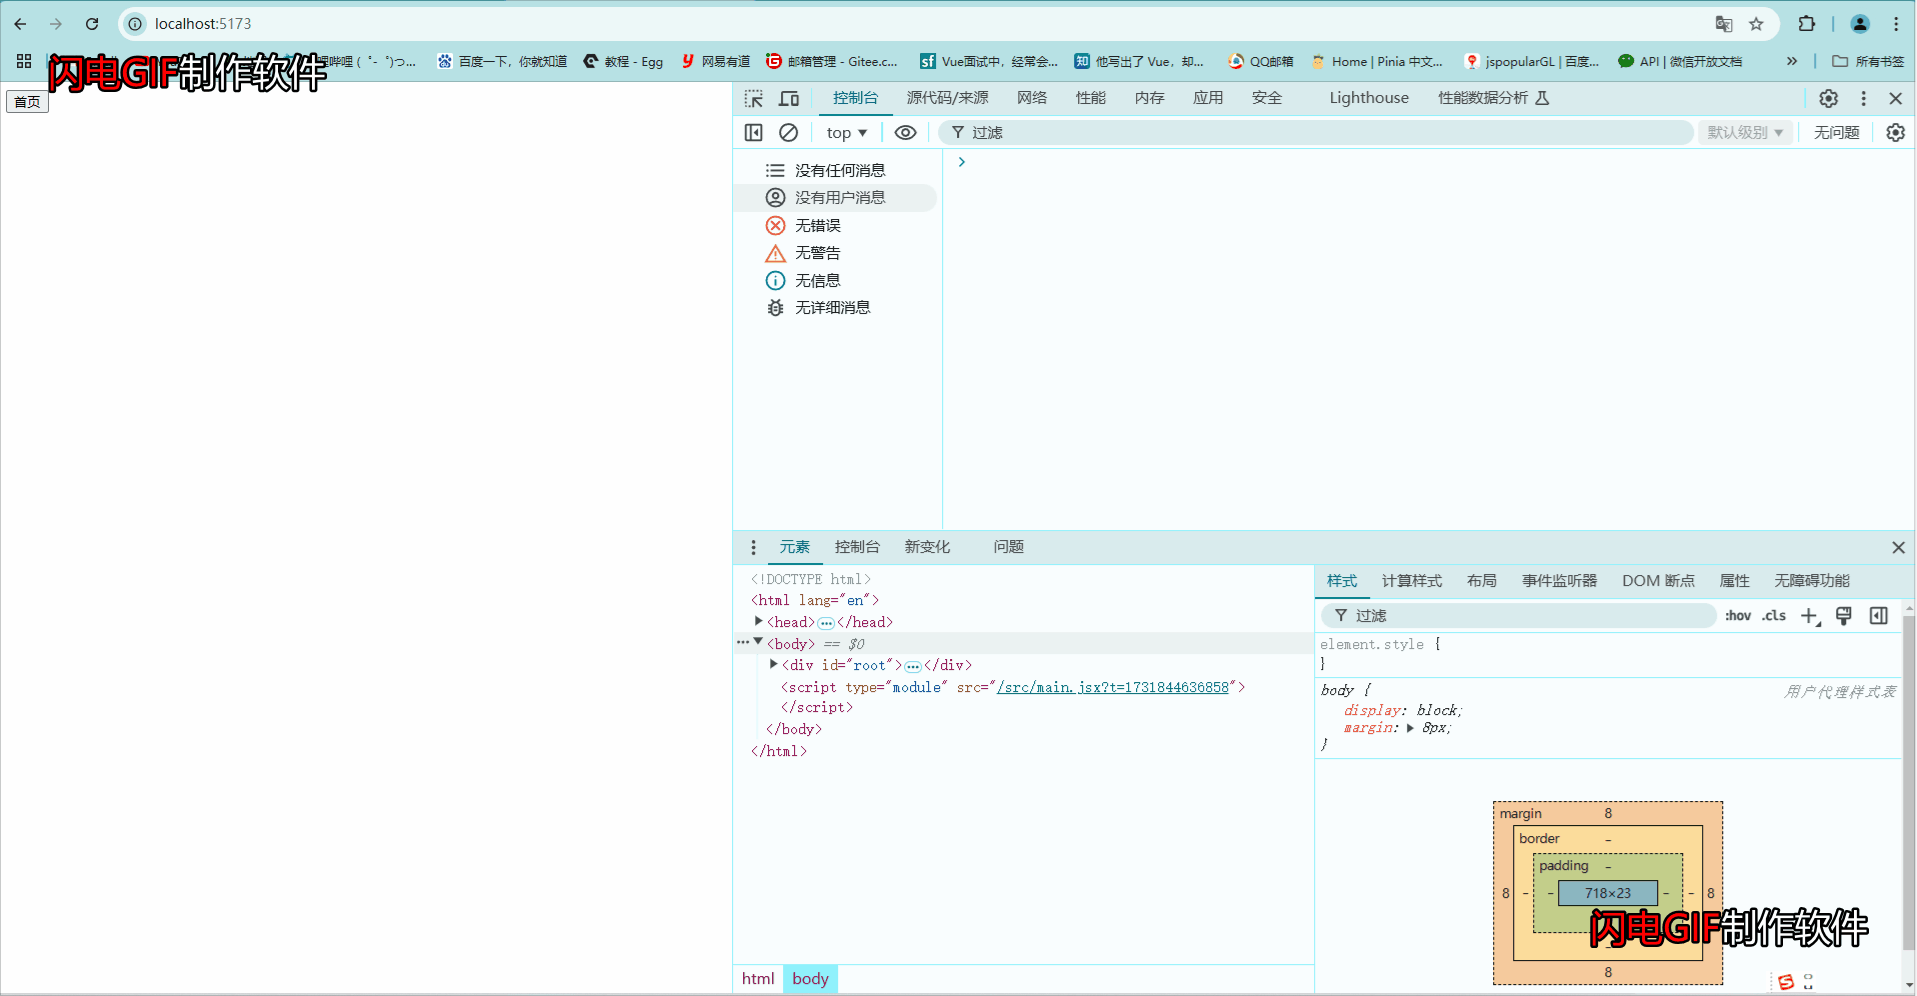Switch to the 属性 pane tab
The width and height of the screenshot is (1917, 996).
tap(1734, 581)
